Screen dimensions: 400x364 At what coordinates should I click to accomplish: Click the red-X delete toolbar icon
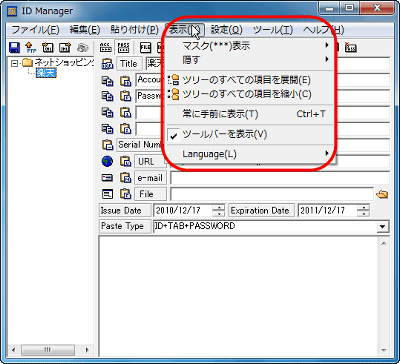tap(350, 48)
